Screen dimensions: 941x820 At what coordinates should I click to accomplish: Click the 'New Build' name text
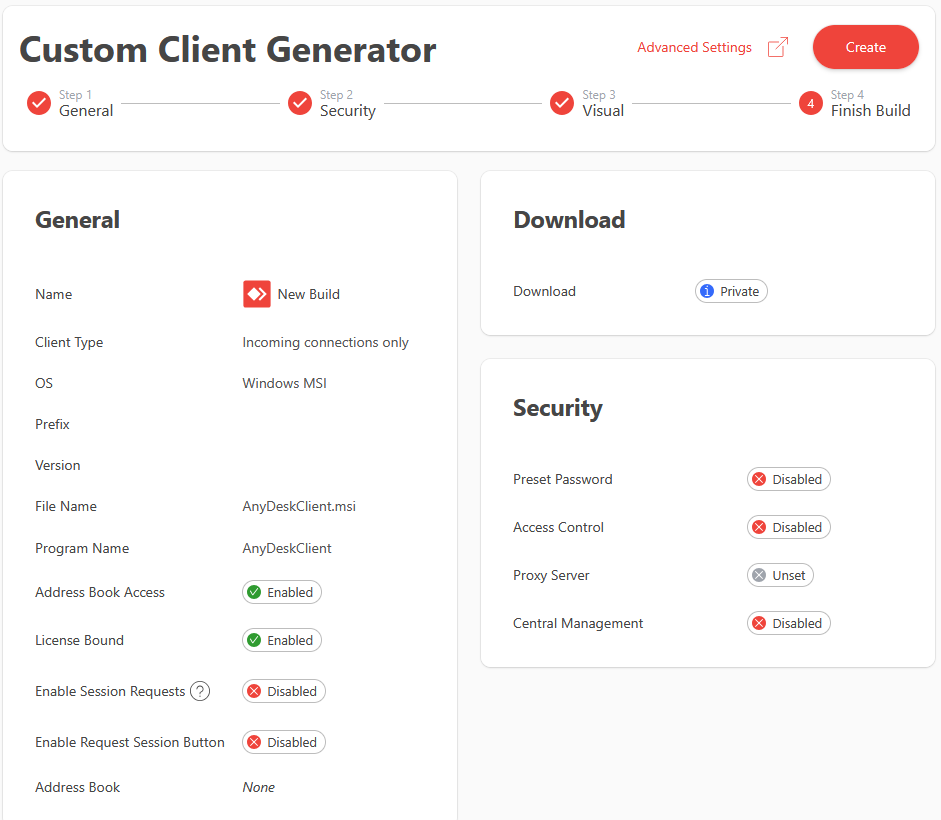coord(308,294)
